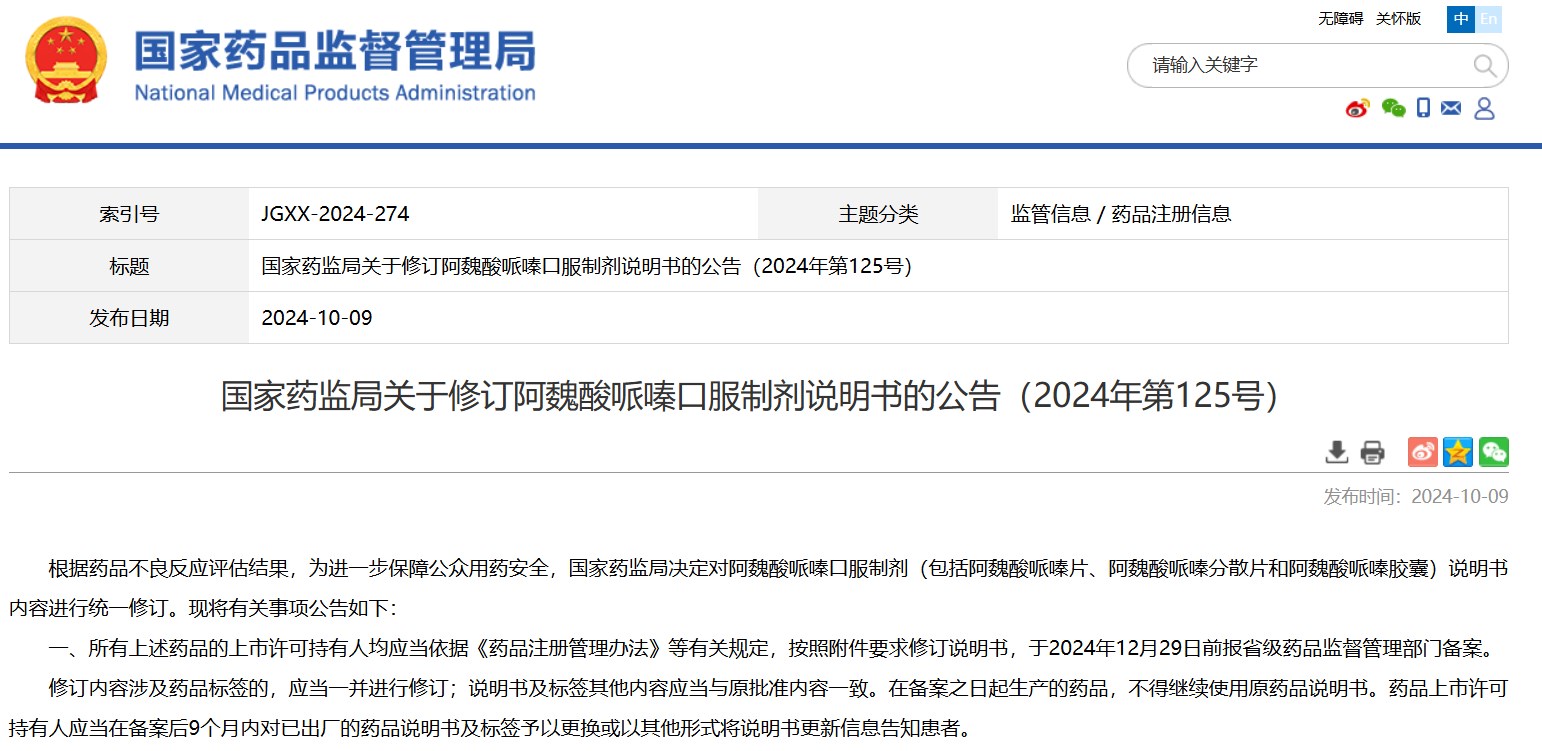Share article to Weibo
Screen dimensions: 1542x751
(x=1422, y=452)
